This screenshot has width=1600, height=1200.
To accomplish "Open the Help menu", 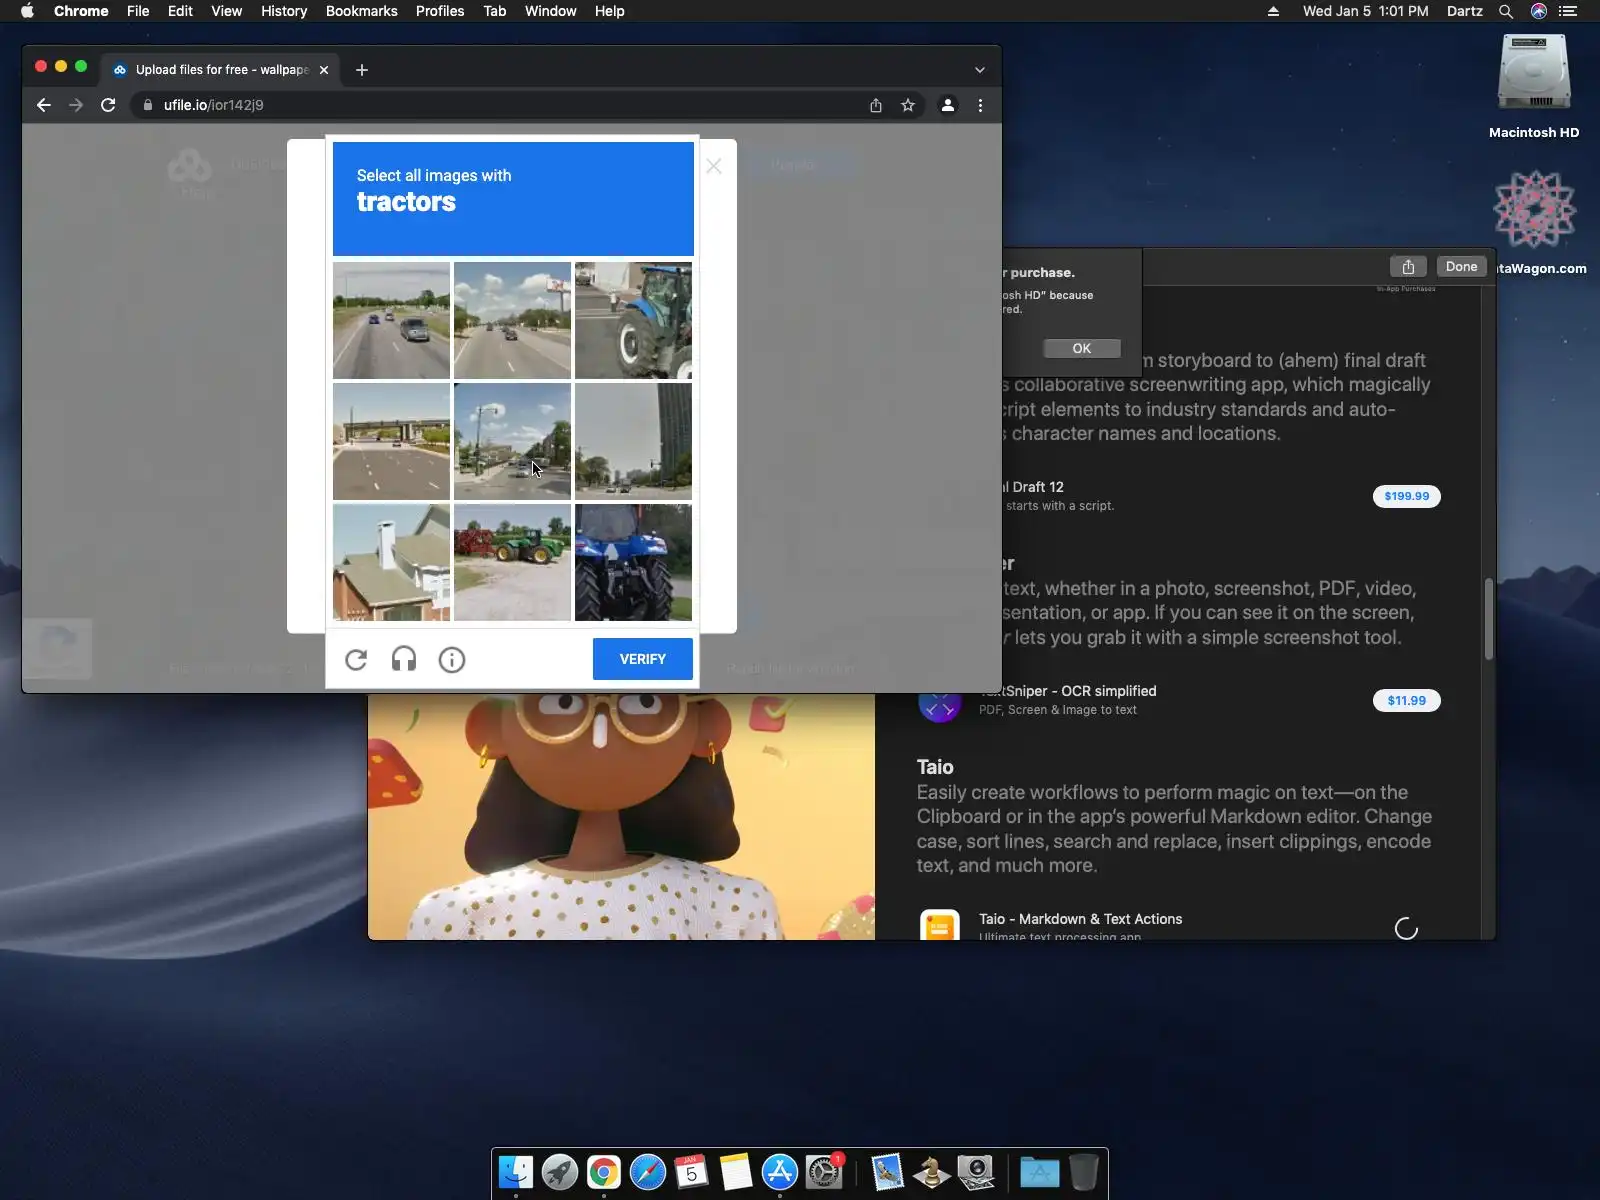I will (x=610, y=11).
